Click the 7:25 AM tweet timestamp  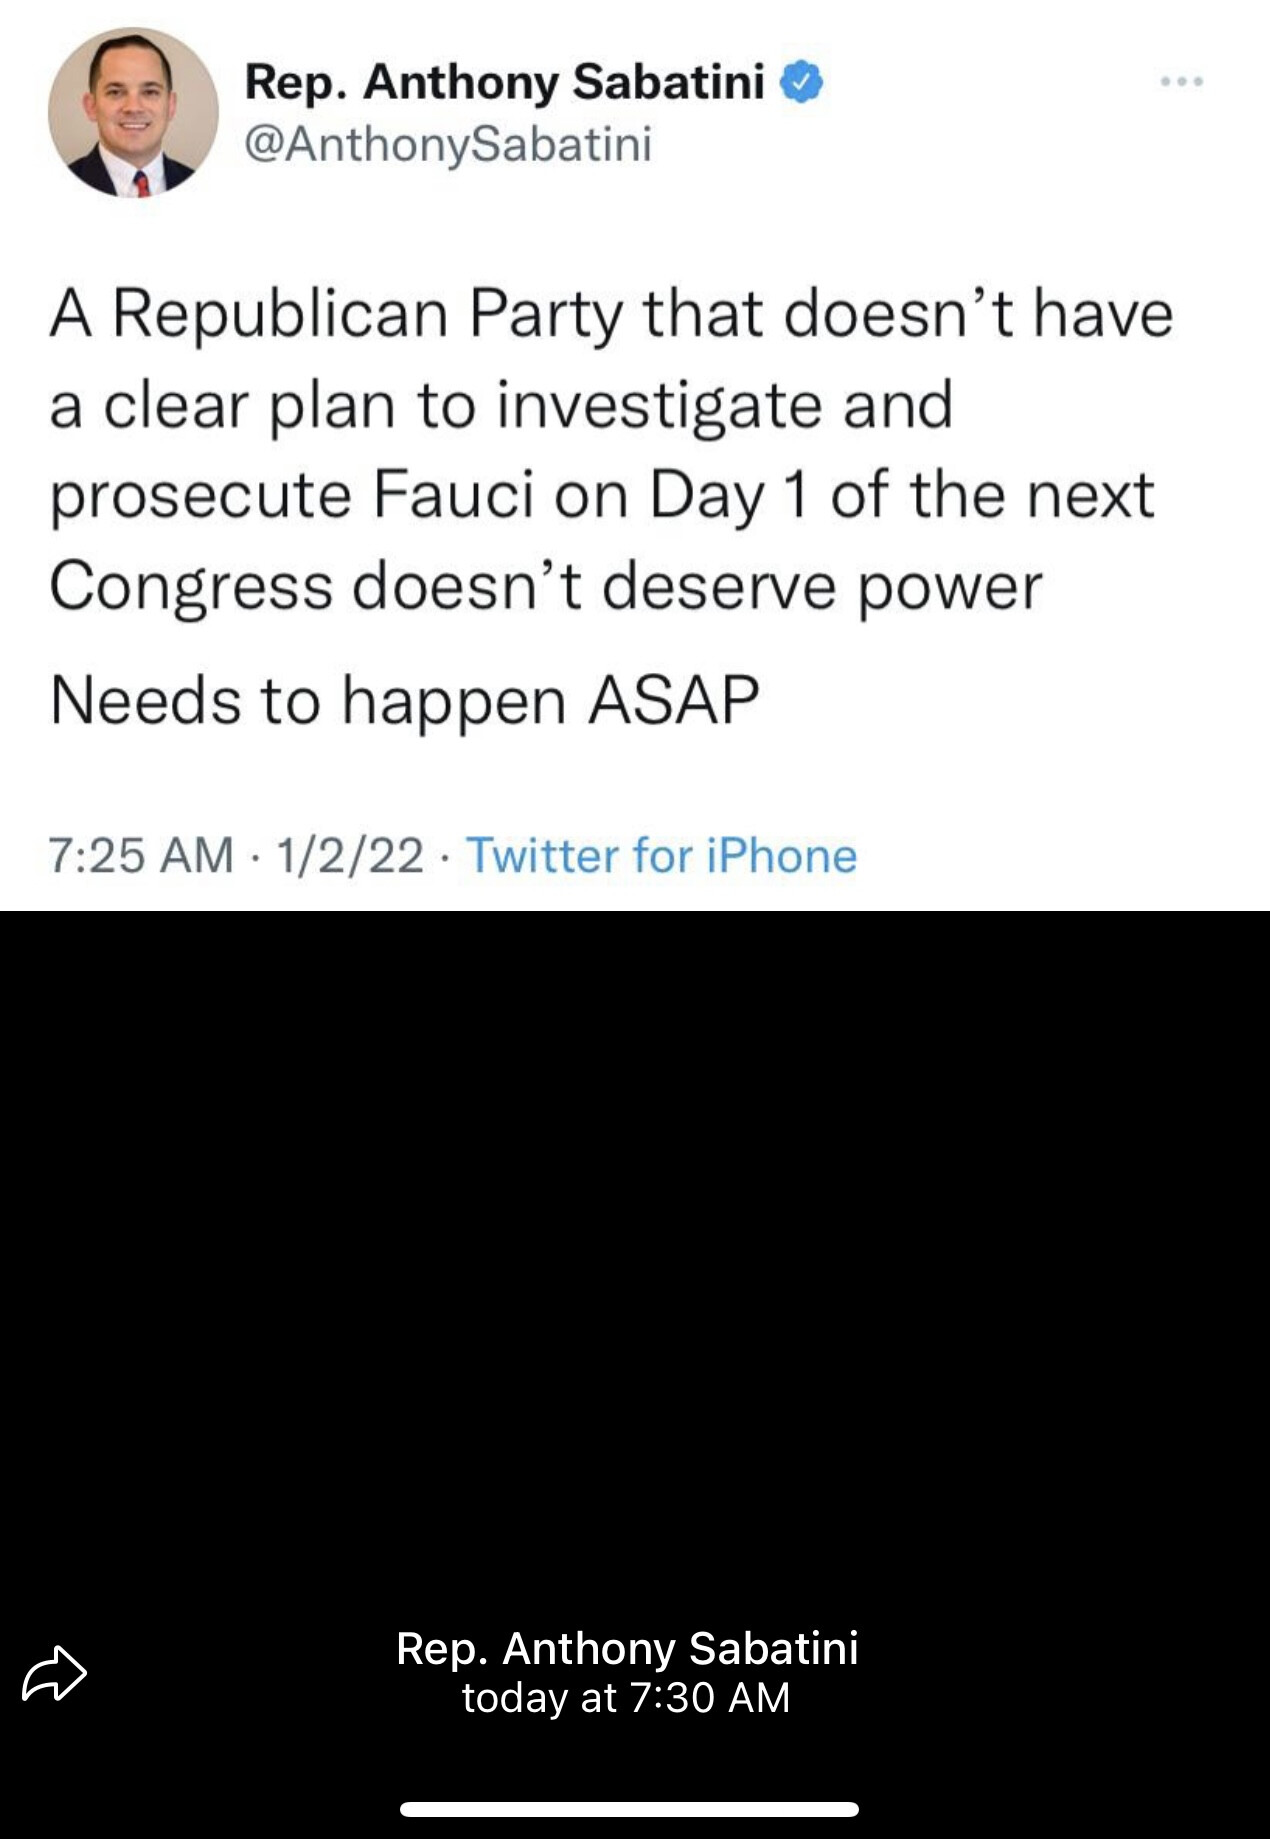tap(141, 856)
